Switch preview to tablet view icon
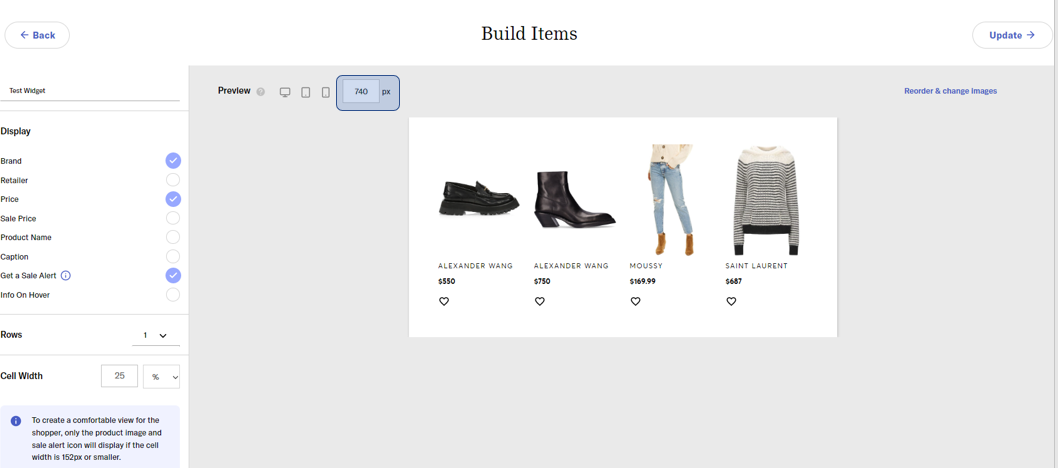Screen dimensions: 1058x468 pos(306,92)
